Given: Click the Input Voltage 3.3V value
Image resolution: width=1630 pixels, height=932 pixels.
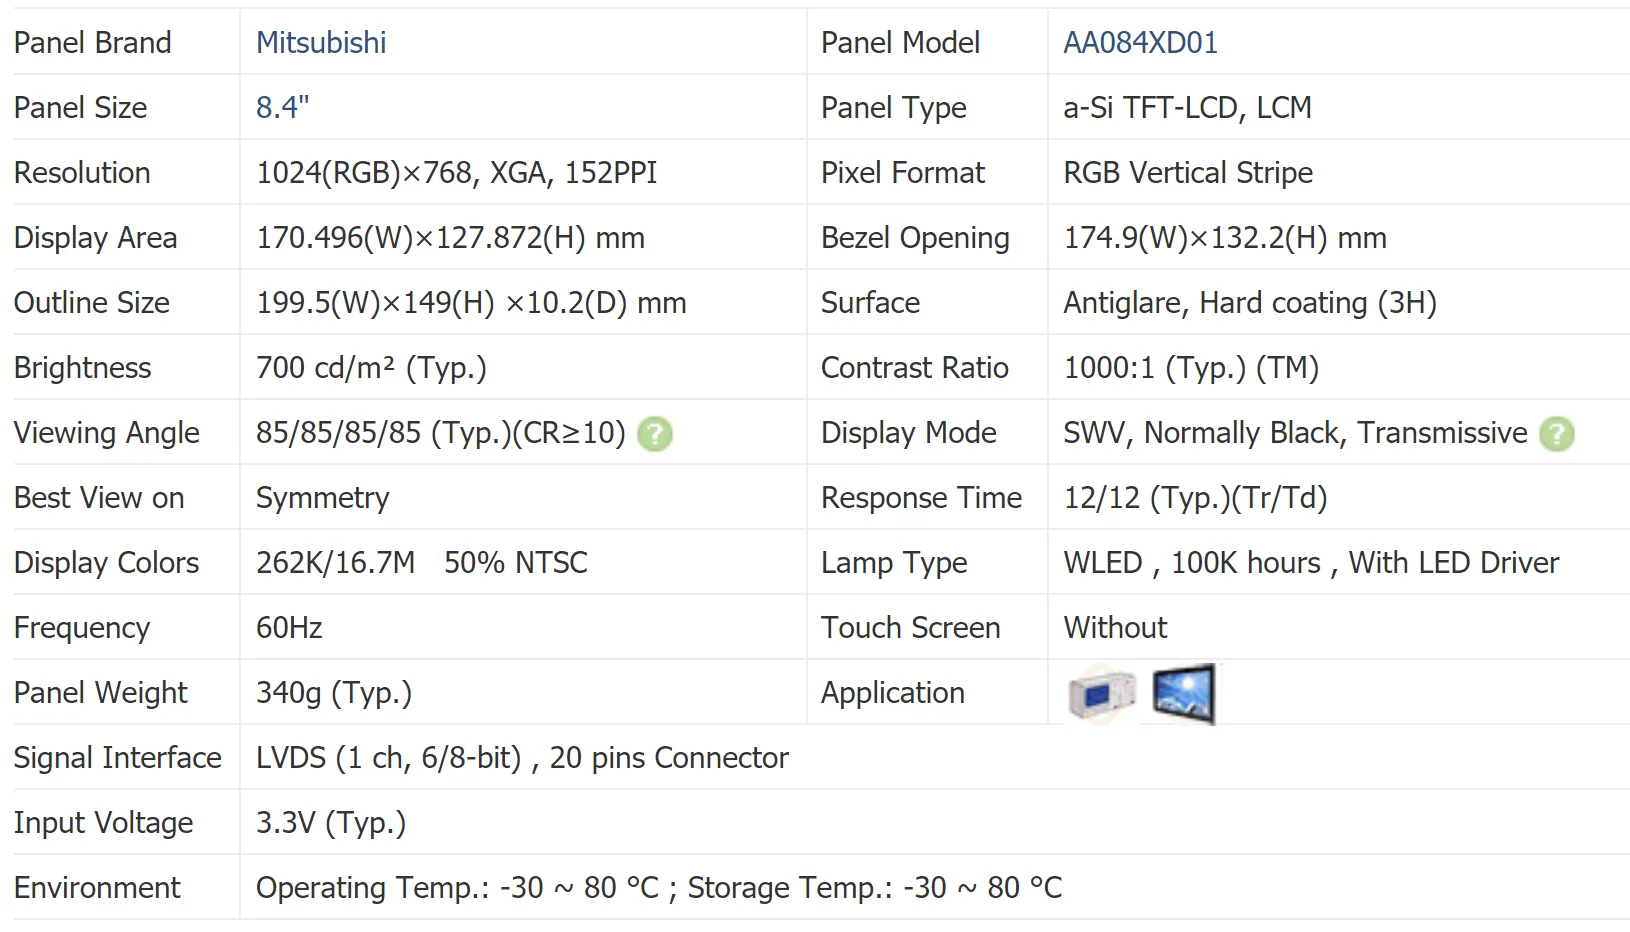Looking at the screenshot, I should (331, 823).
